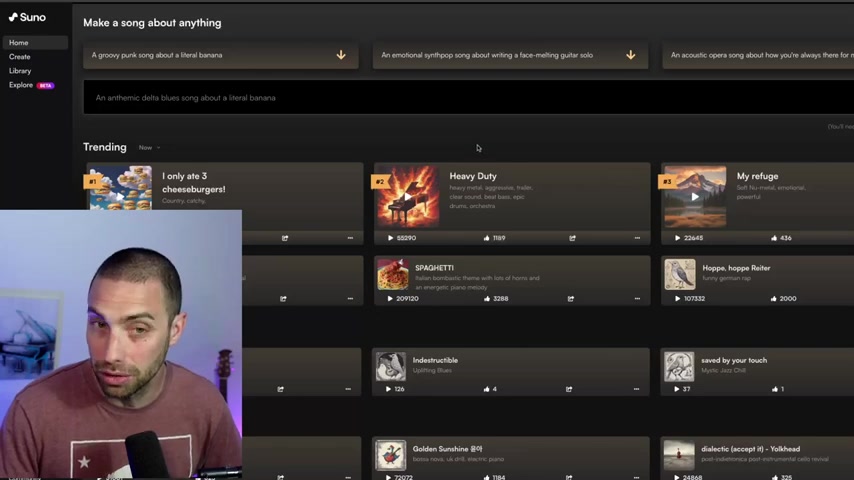Screen dimensions: 854x480
Task: Select the Home sidebar item
Action: pos(35,42)
